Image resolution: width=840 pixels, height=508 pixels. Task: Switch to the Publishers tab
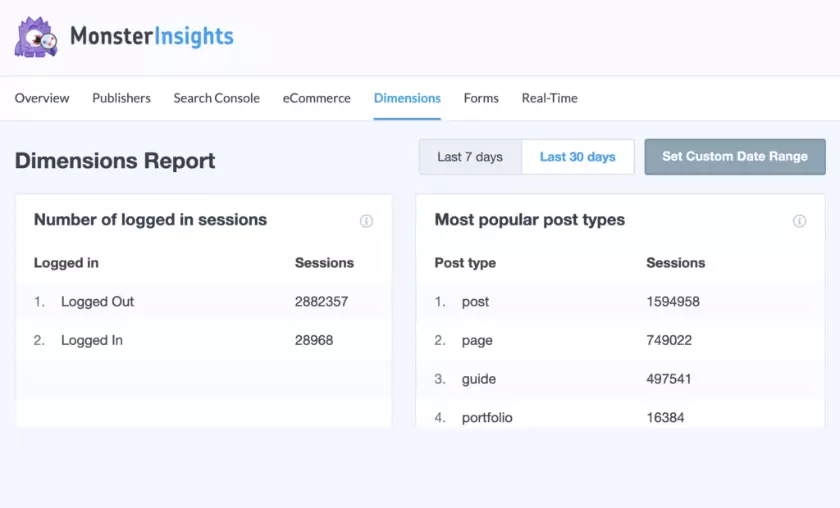click(122, 98)
